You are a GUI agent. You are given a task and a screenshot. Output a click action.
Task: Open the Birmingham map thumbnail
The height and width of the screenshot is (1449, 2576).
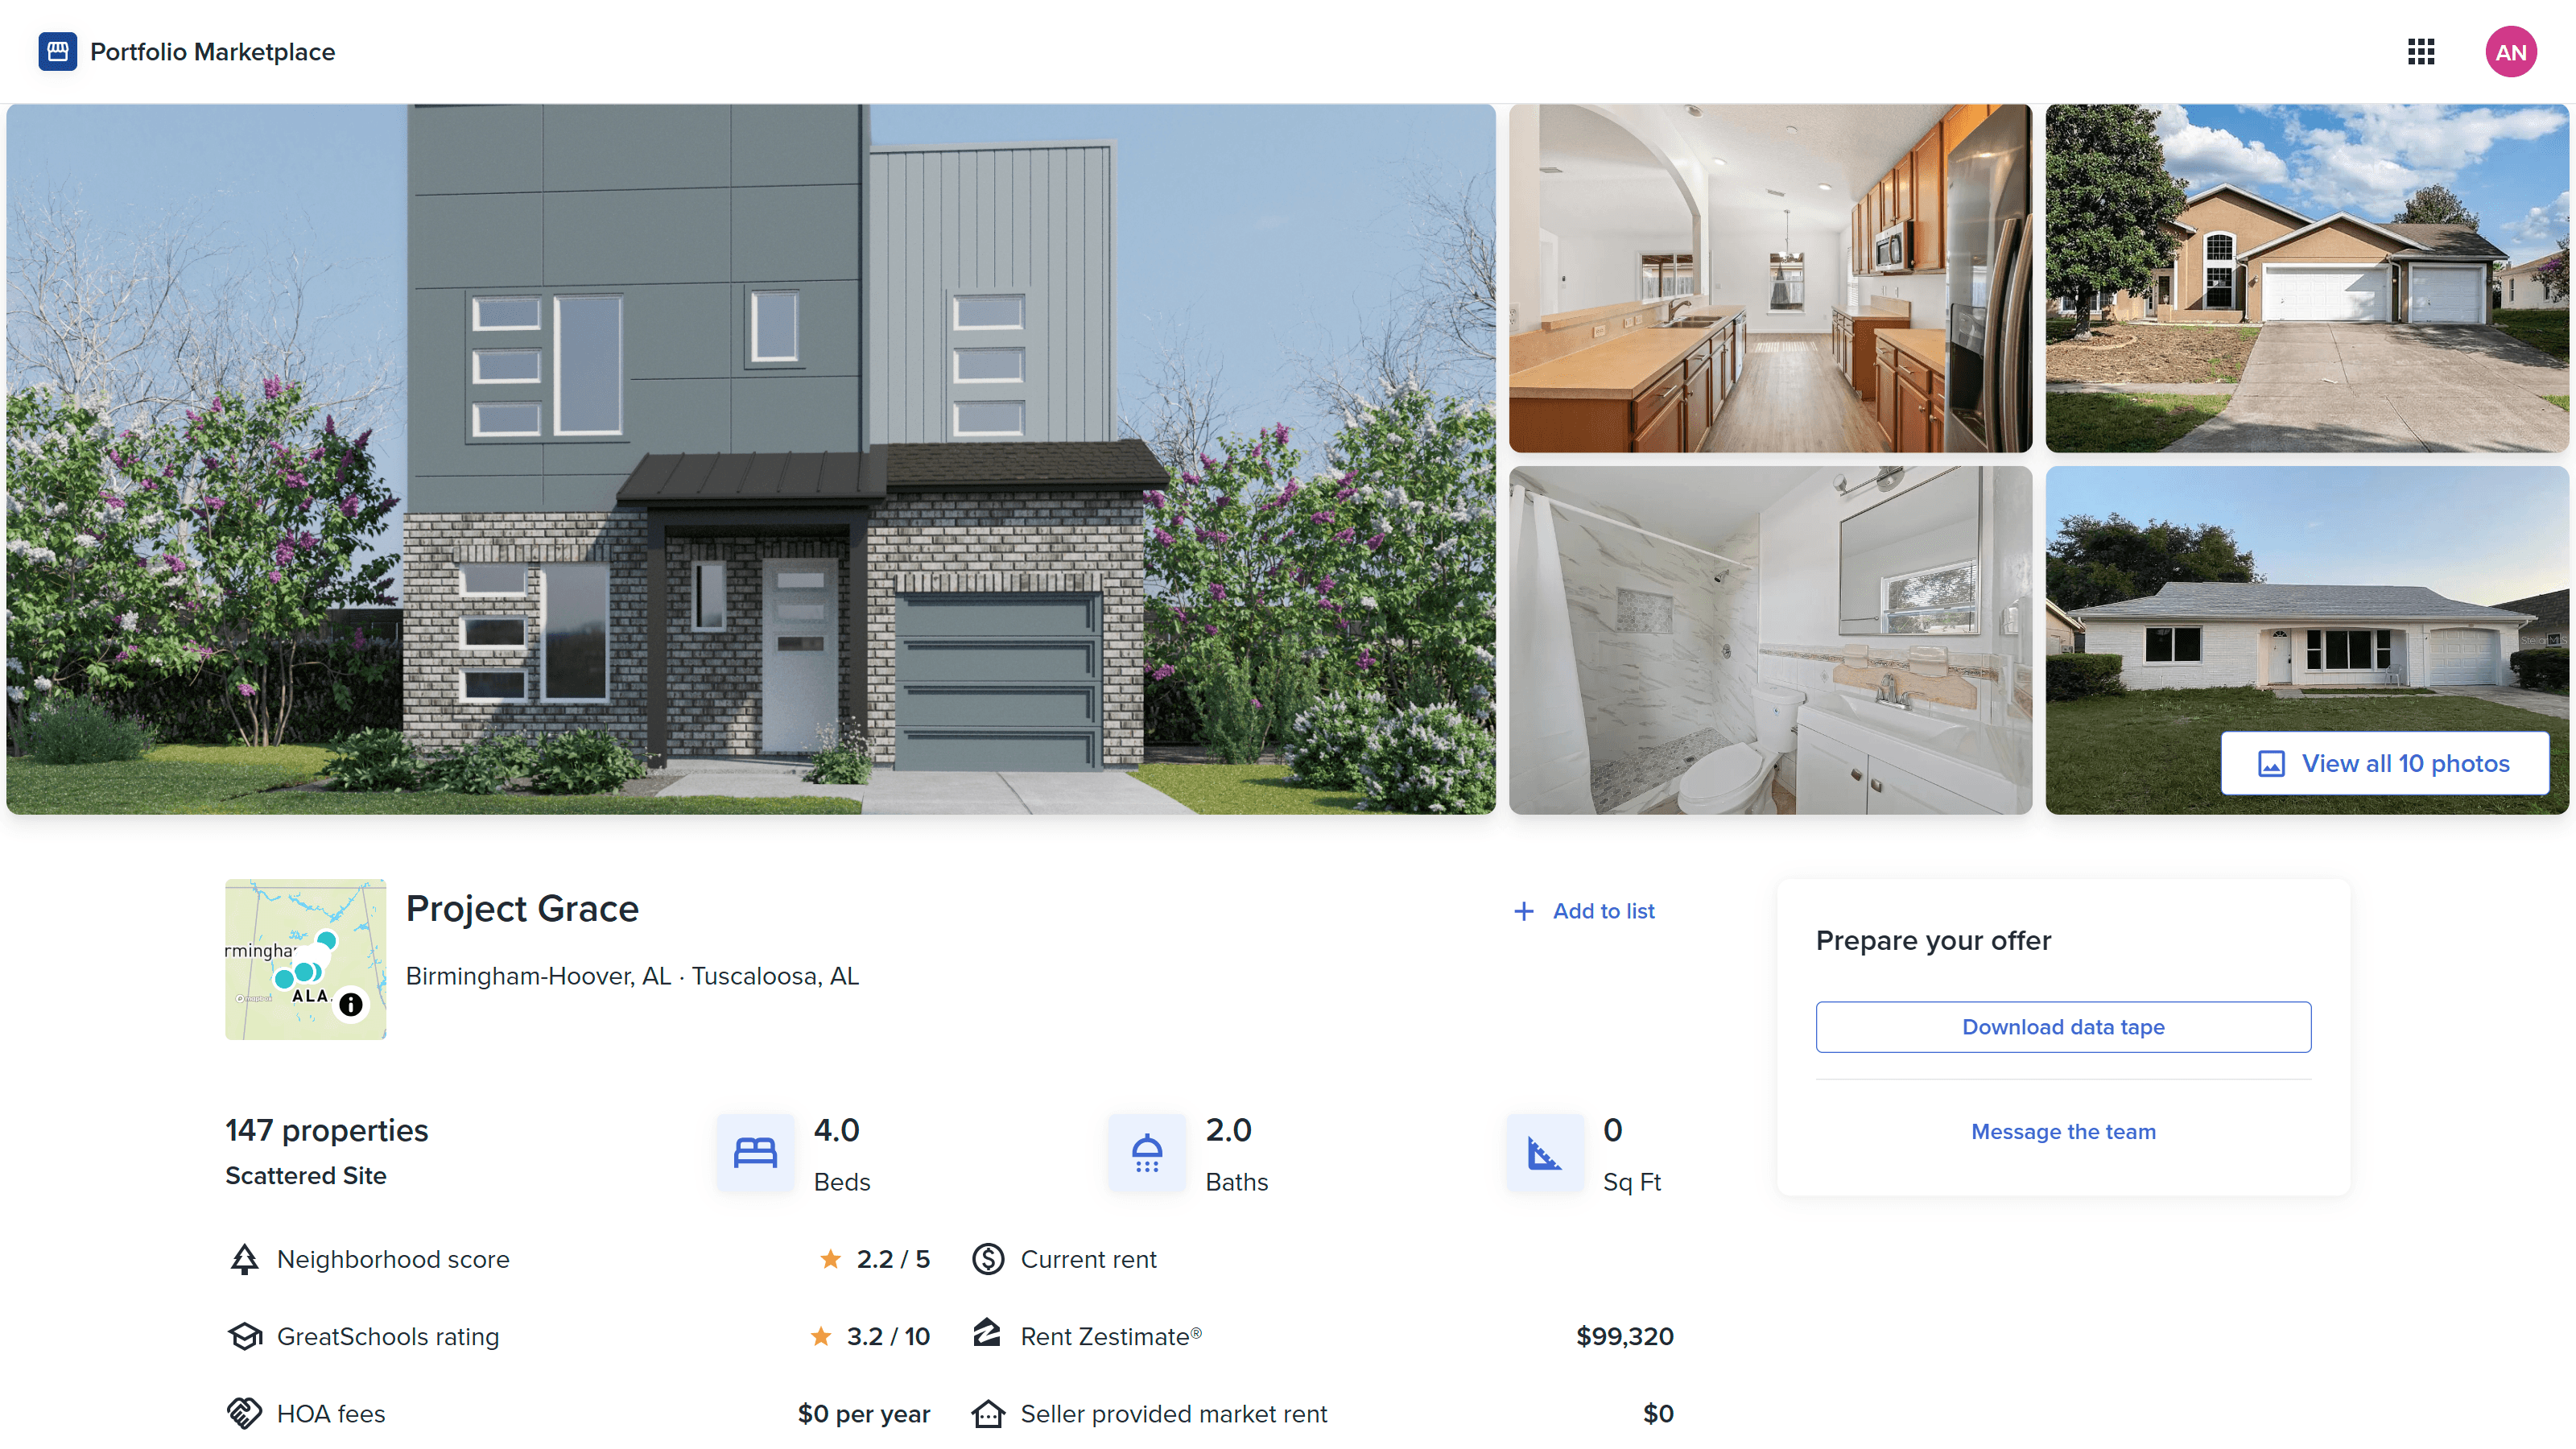[305, 959]
